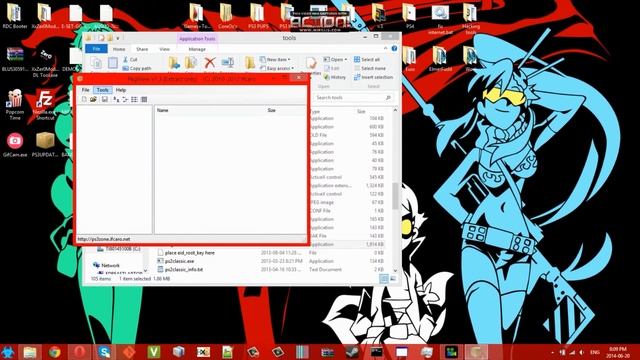Viewport: 640px width, 360px height.
Task: Click the New file toolbar icon
Action: point(84,100)
